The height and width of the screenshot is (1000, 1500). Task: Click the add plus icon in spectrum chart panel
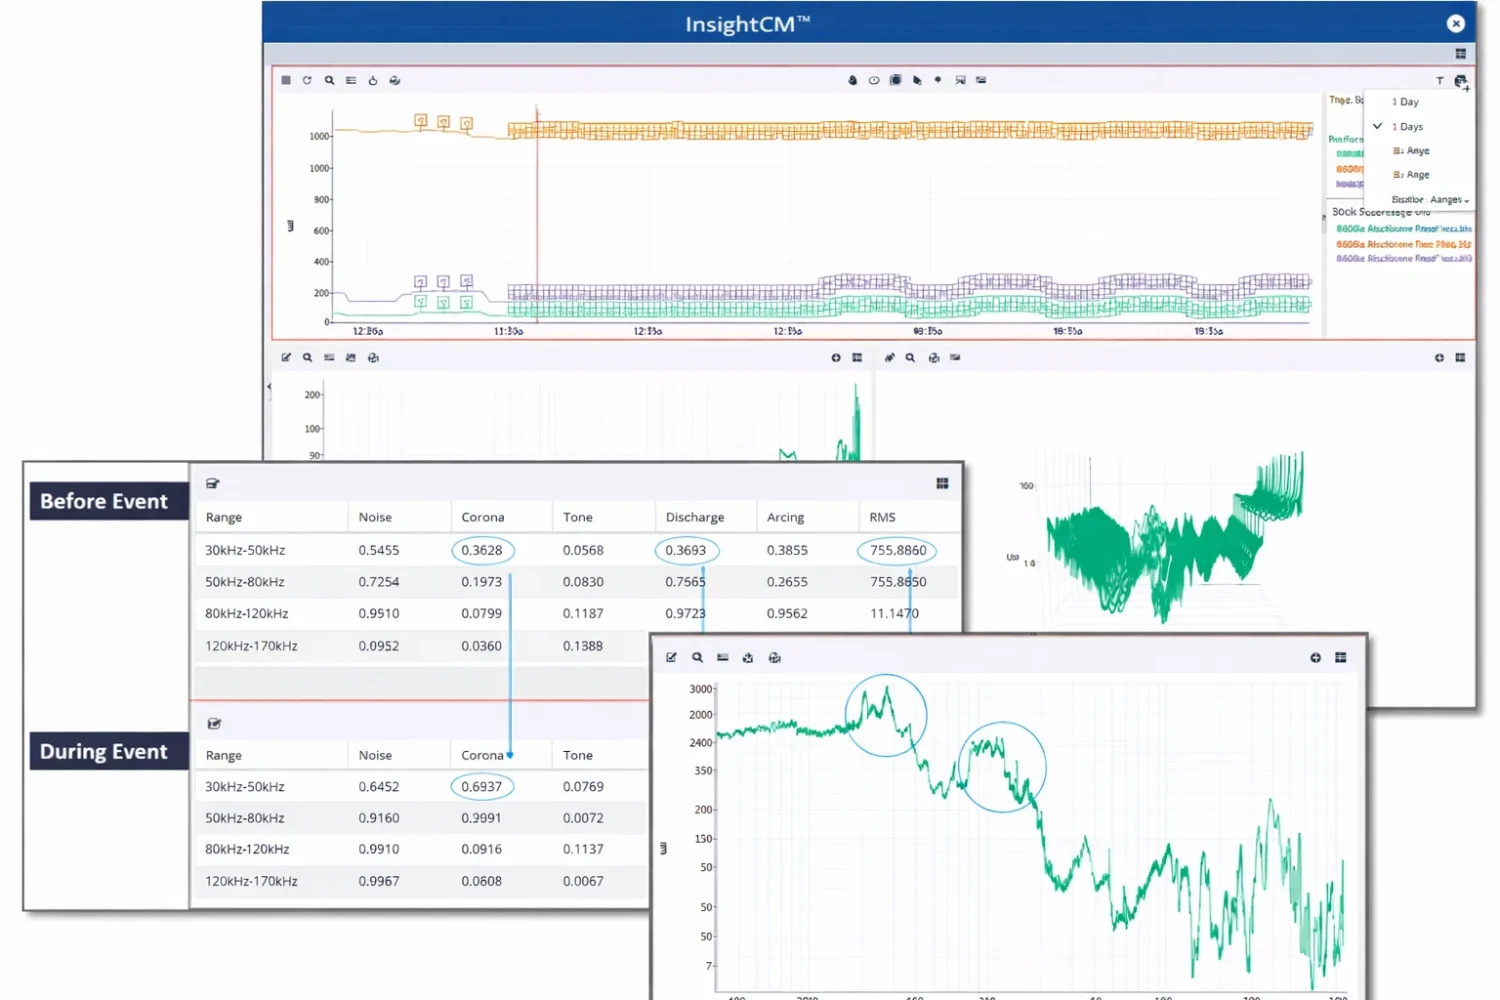(1315, 658)
